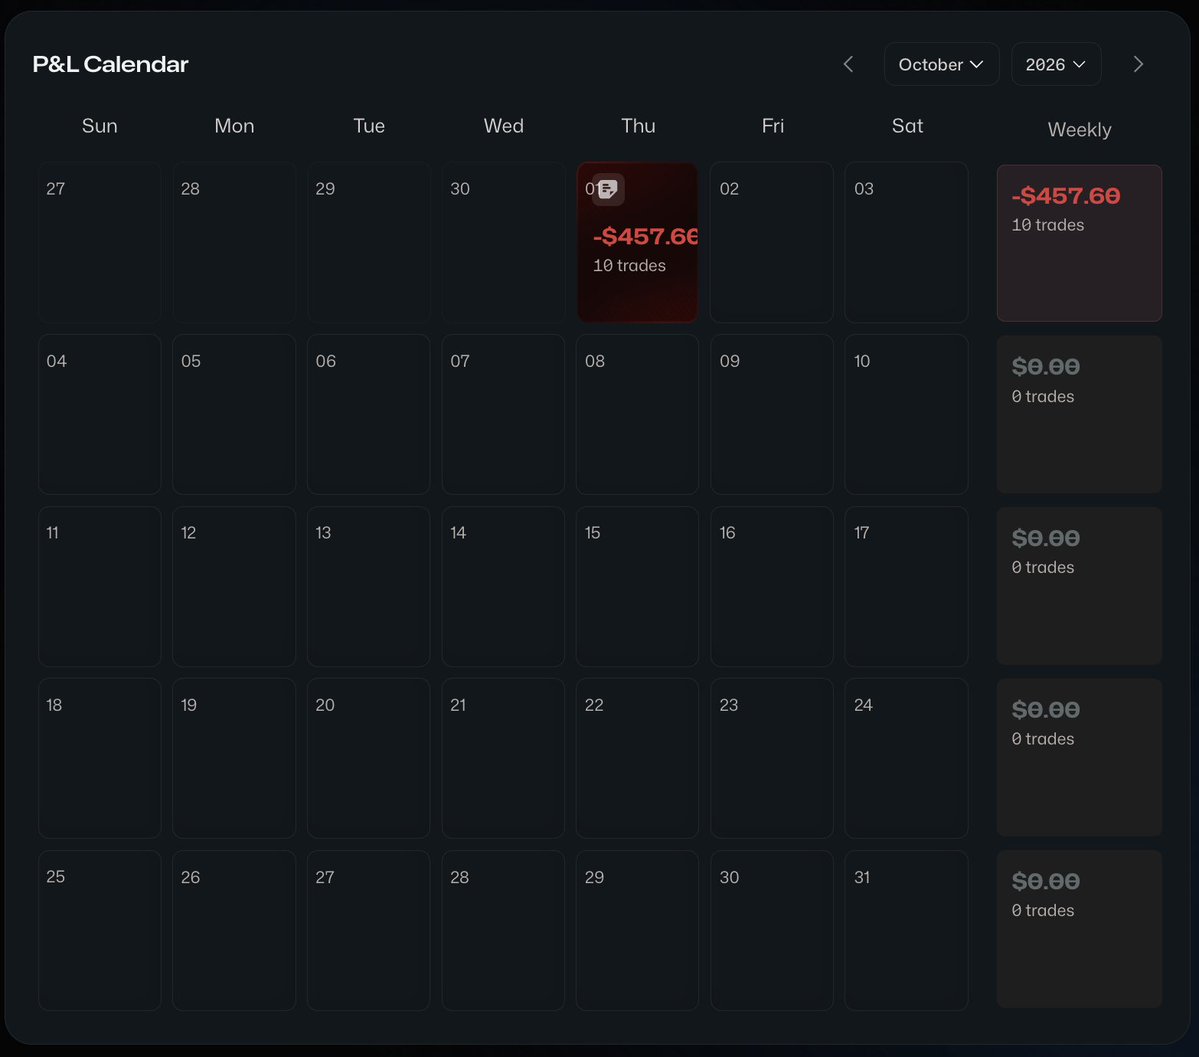This screenshot has height=1057, width=1199.
Task: Select October 30 cell in last row
Action: pyautogui.click(x=772, y=930)
